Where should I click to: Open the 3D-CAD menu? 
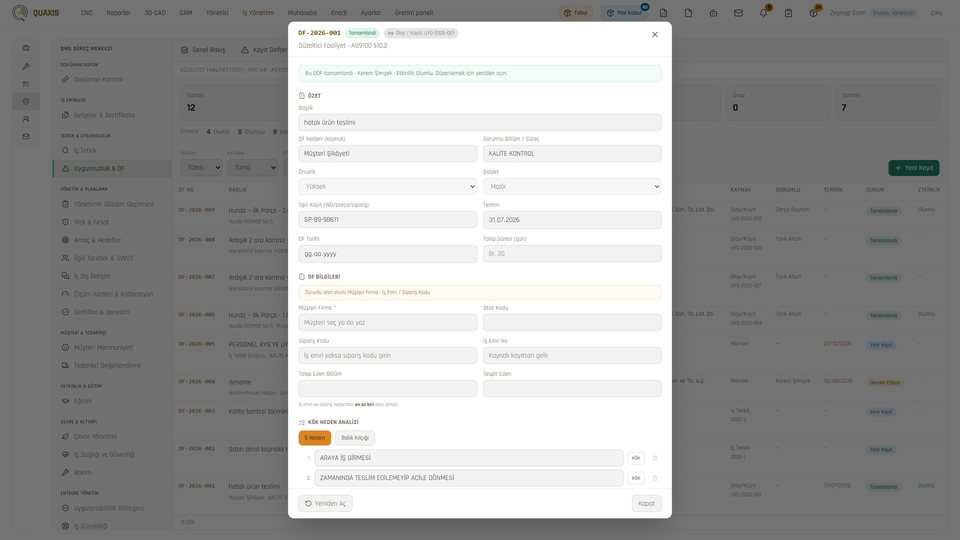pyautogui.click(x=155, y=13)
